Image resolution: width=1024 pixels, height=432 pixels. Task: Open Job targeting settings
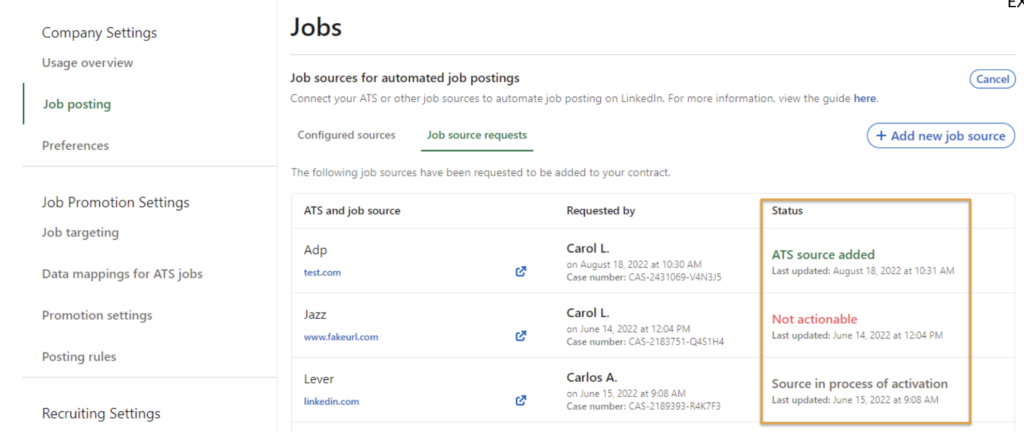[80, 233]
